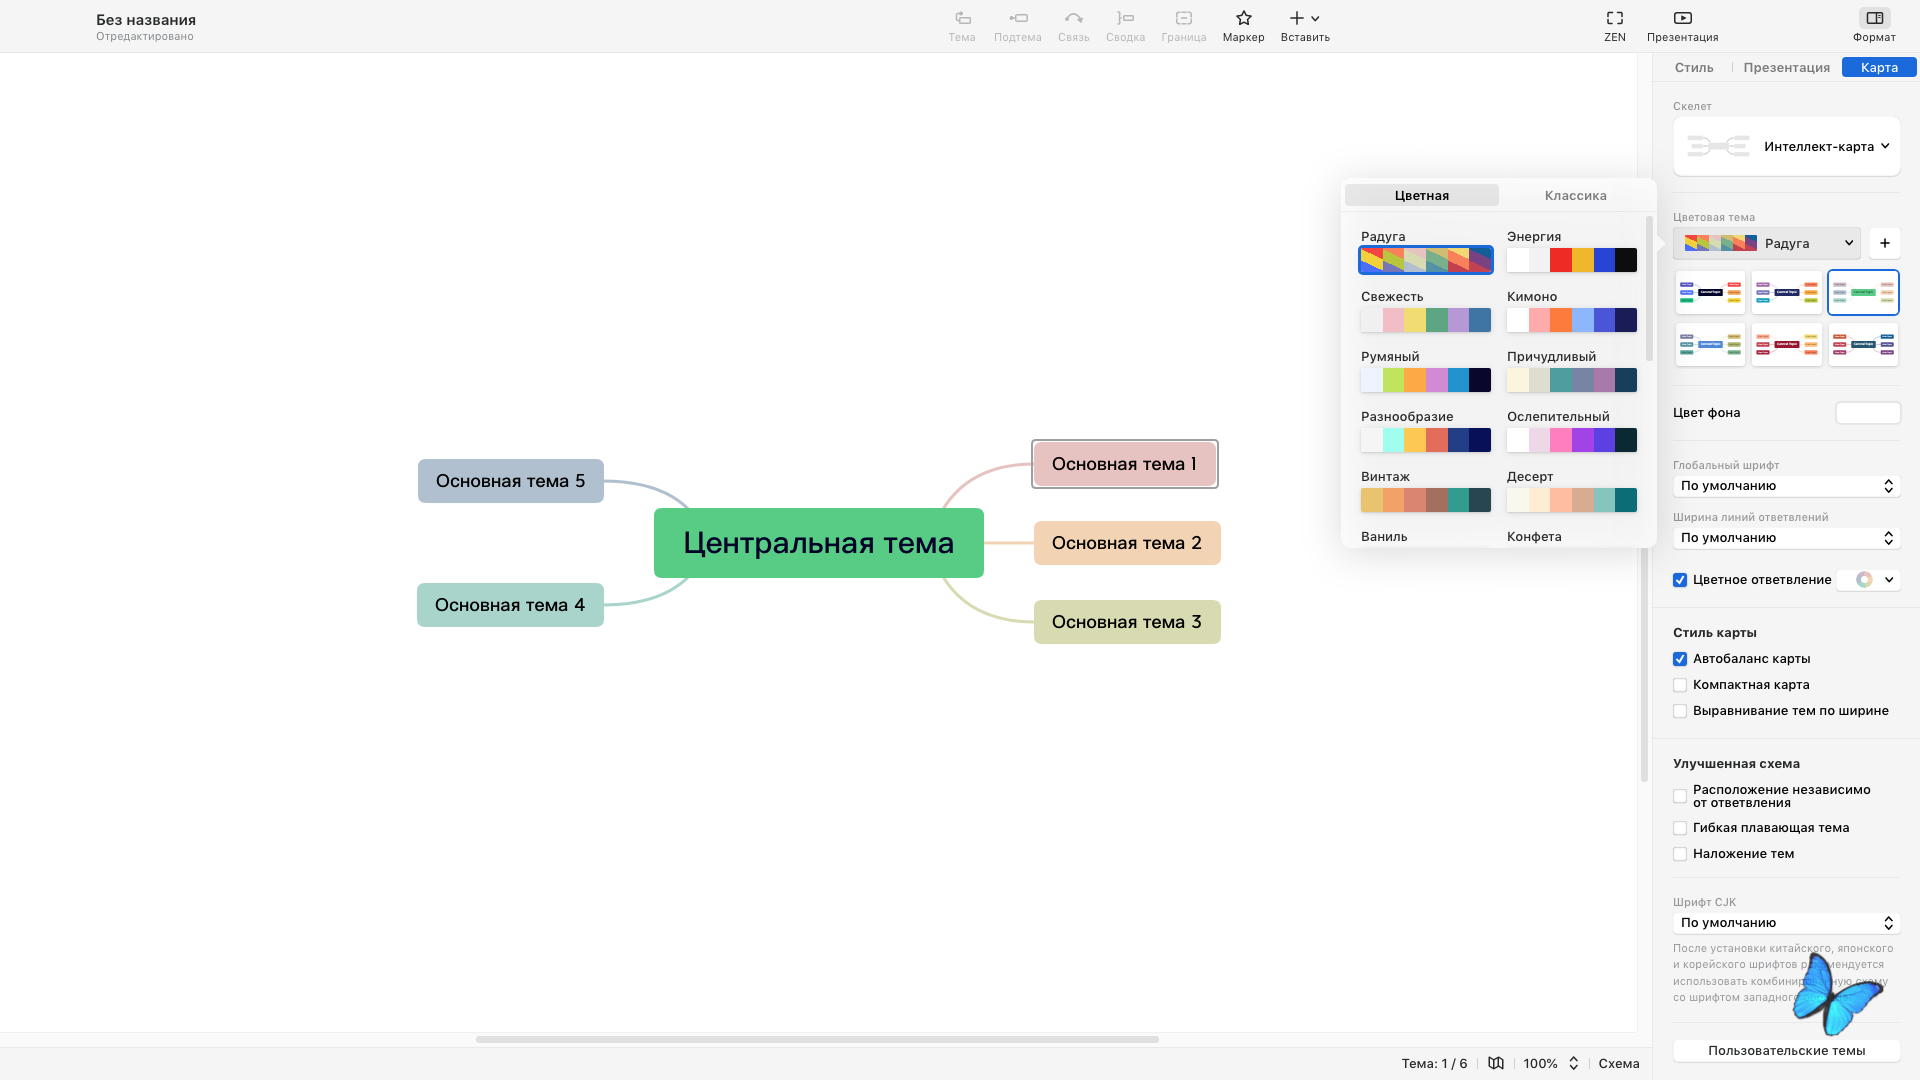This screenshot has height=1080, width=1920.
Task: Disable Автобаланс карты checkbox
Action: (x=1680, y=659)
